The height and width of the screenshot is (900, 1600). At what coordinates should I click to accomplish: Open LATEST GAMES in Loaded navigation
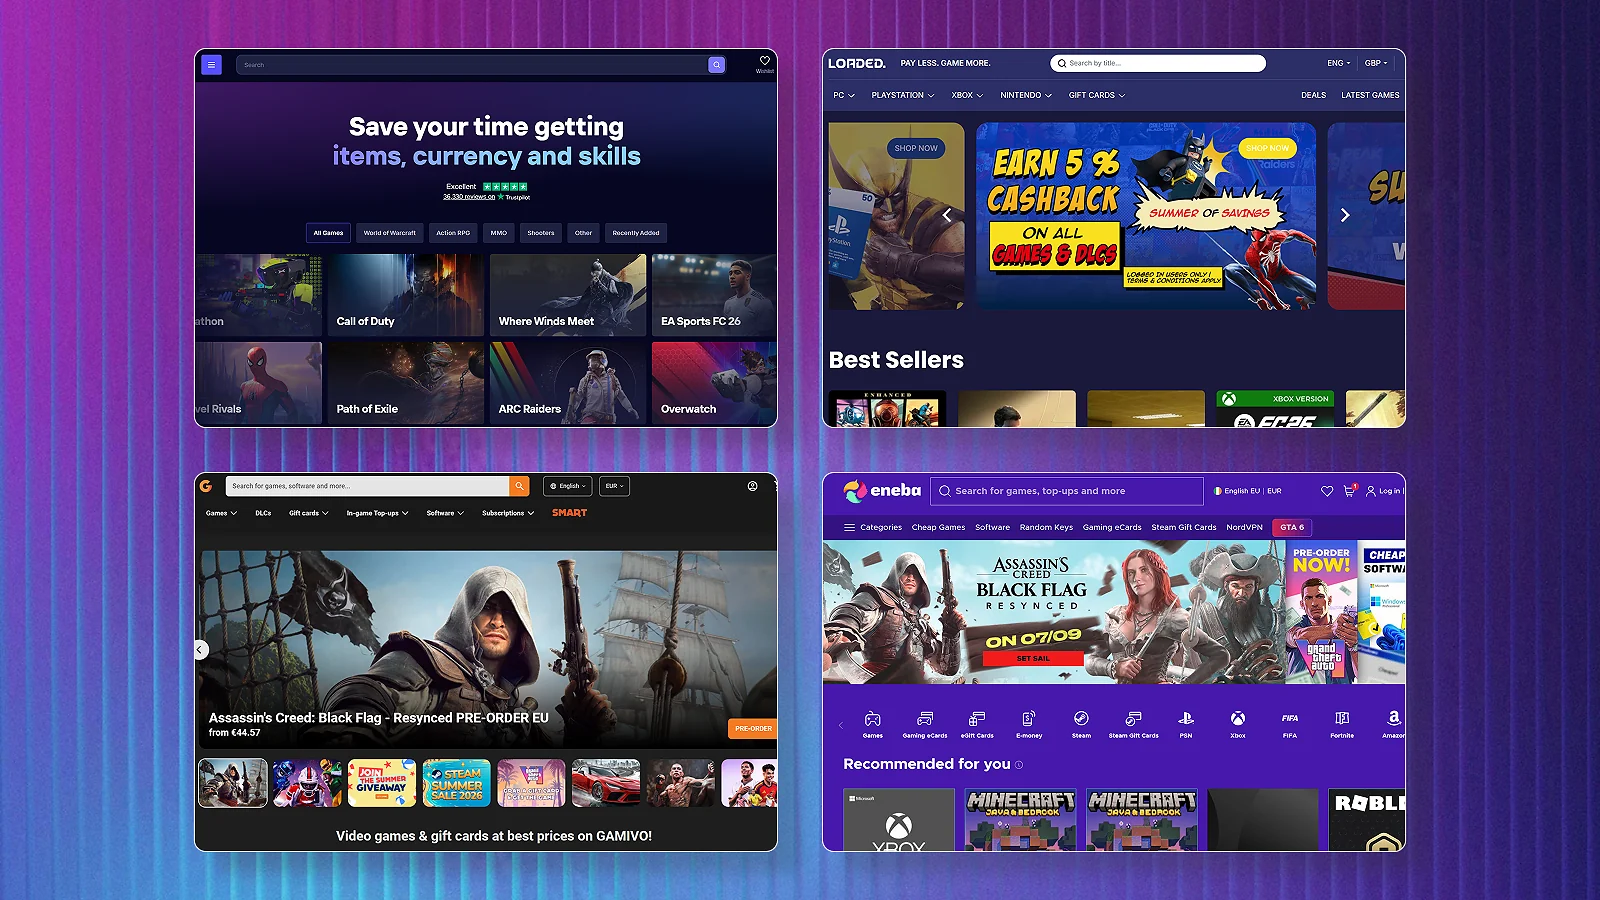coord(1370,95)
